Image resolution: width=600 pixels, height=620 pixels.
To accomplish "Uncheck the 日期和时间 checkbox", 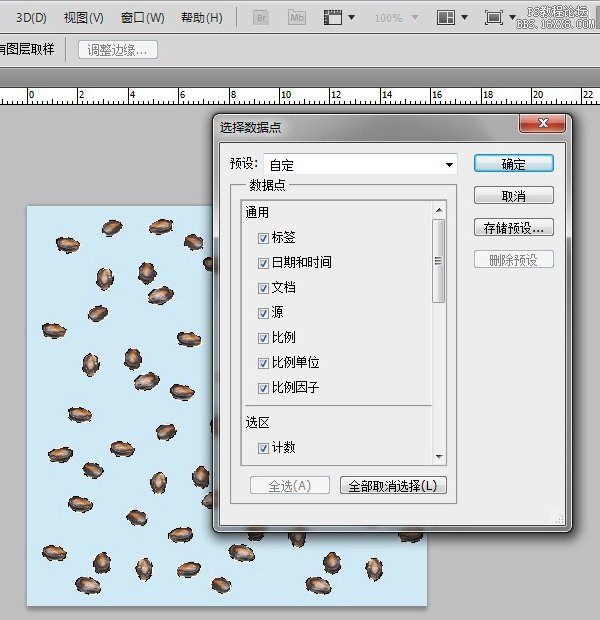I will pos(263,263).
